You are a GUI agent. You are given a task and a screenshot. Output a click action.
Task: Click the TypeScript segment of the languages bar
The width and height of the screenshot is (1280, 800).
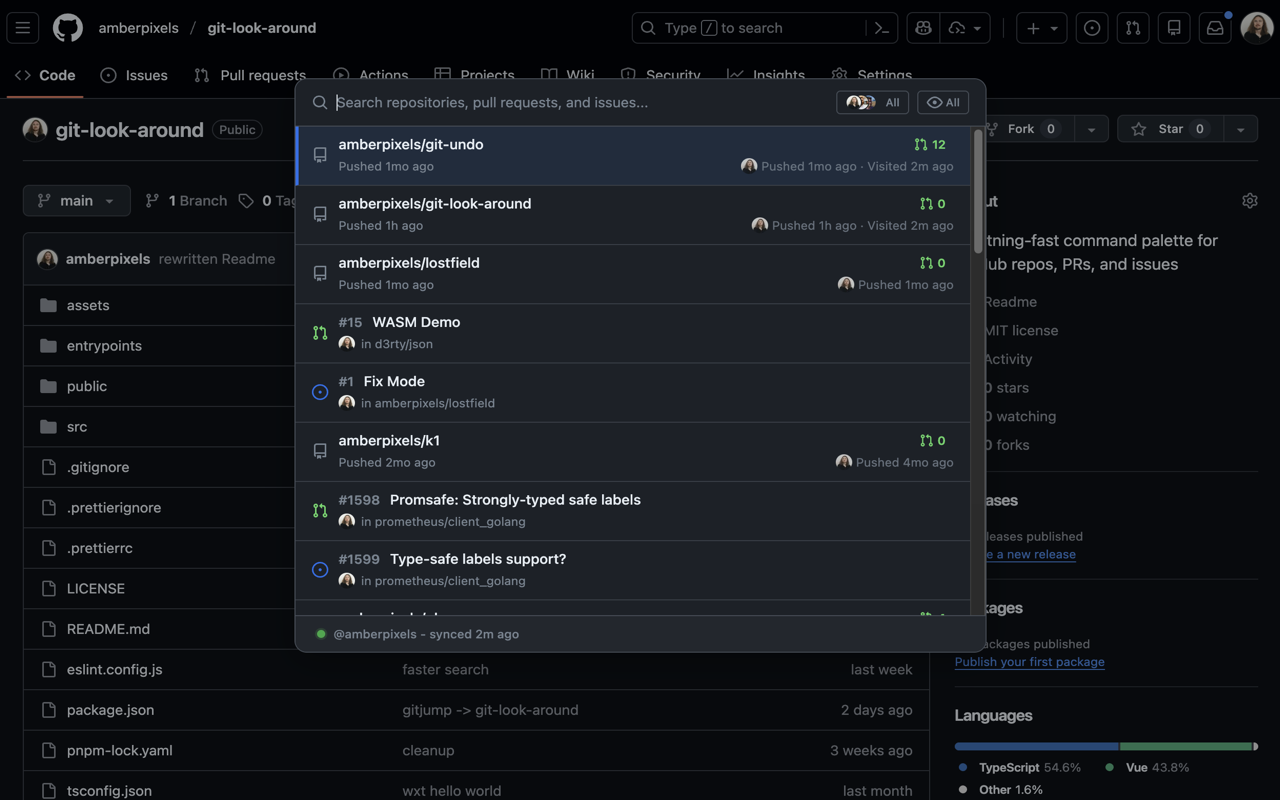tap(1035, 746)
